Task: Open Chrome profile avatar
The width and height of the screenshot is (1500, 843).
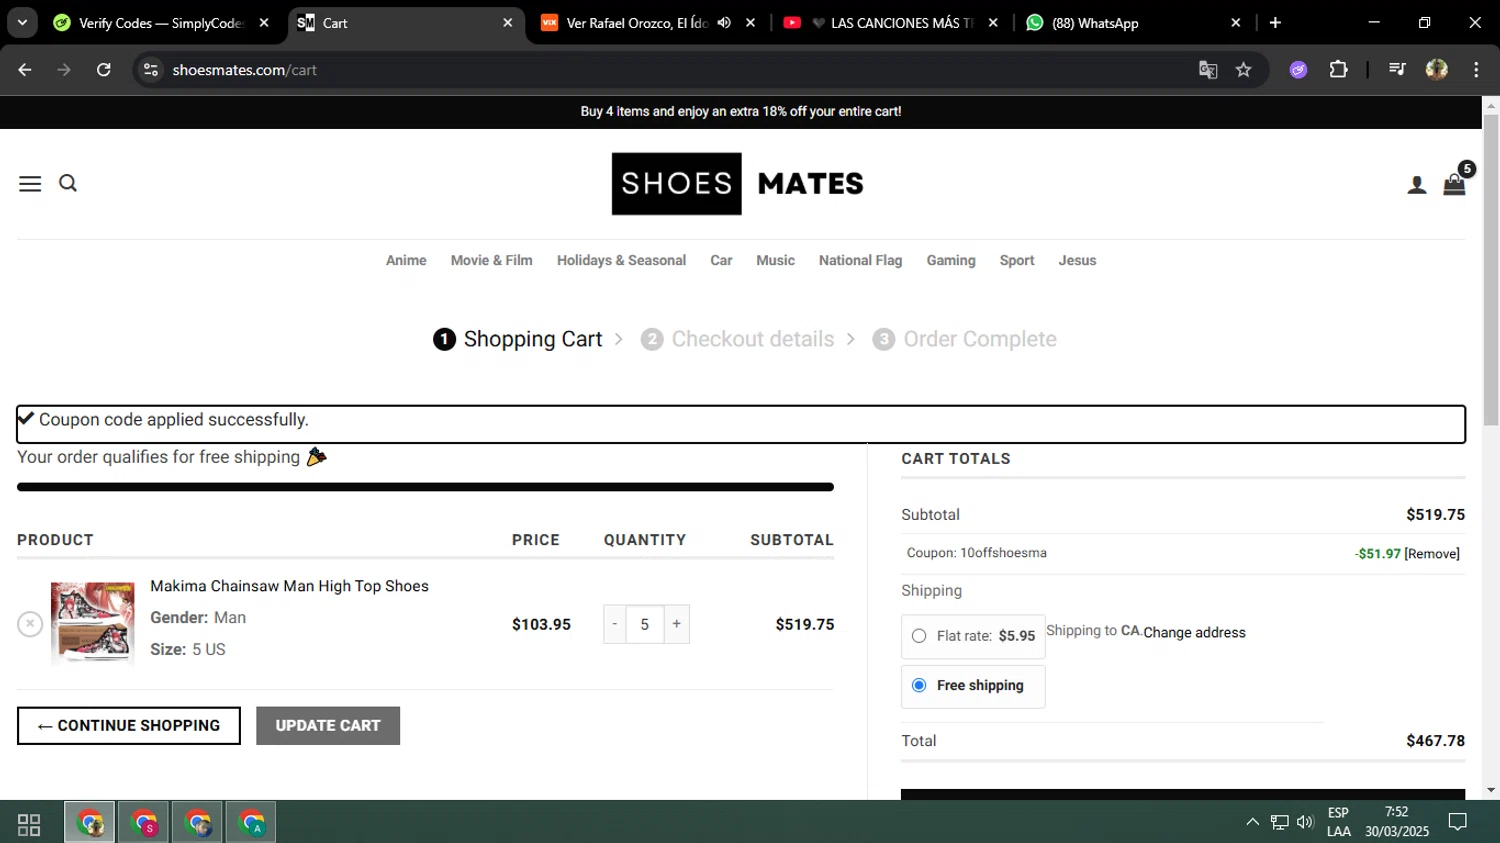Action: [x=1437, y=70]
